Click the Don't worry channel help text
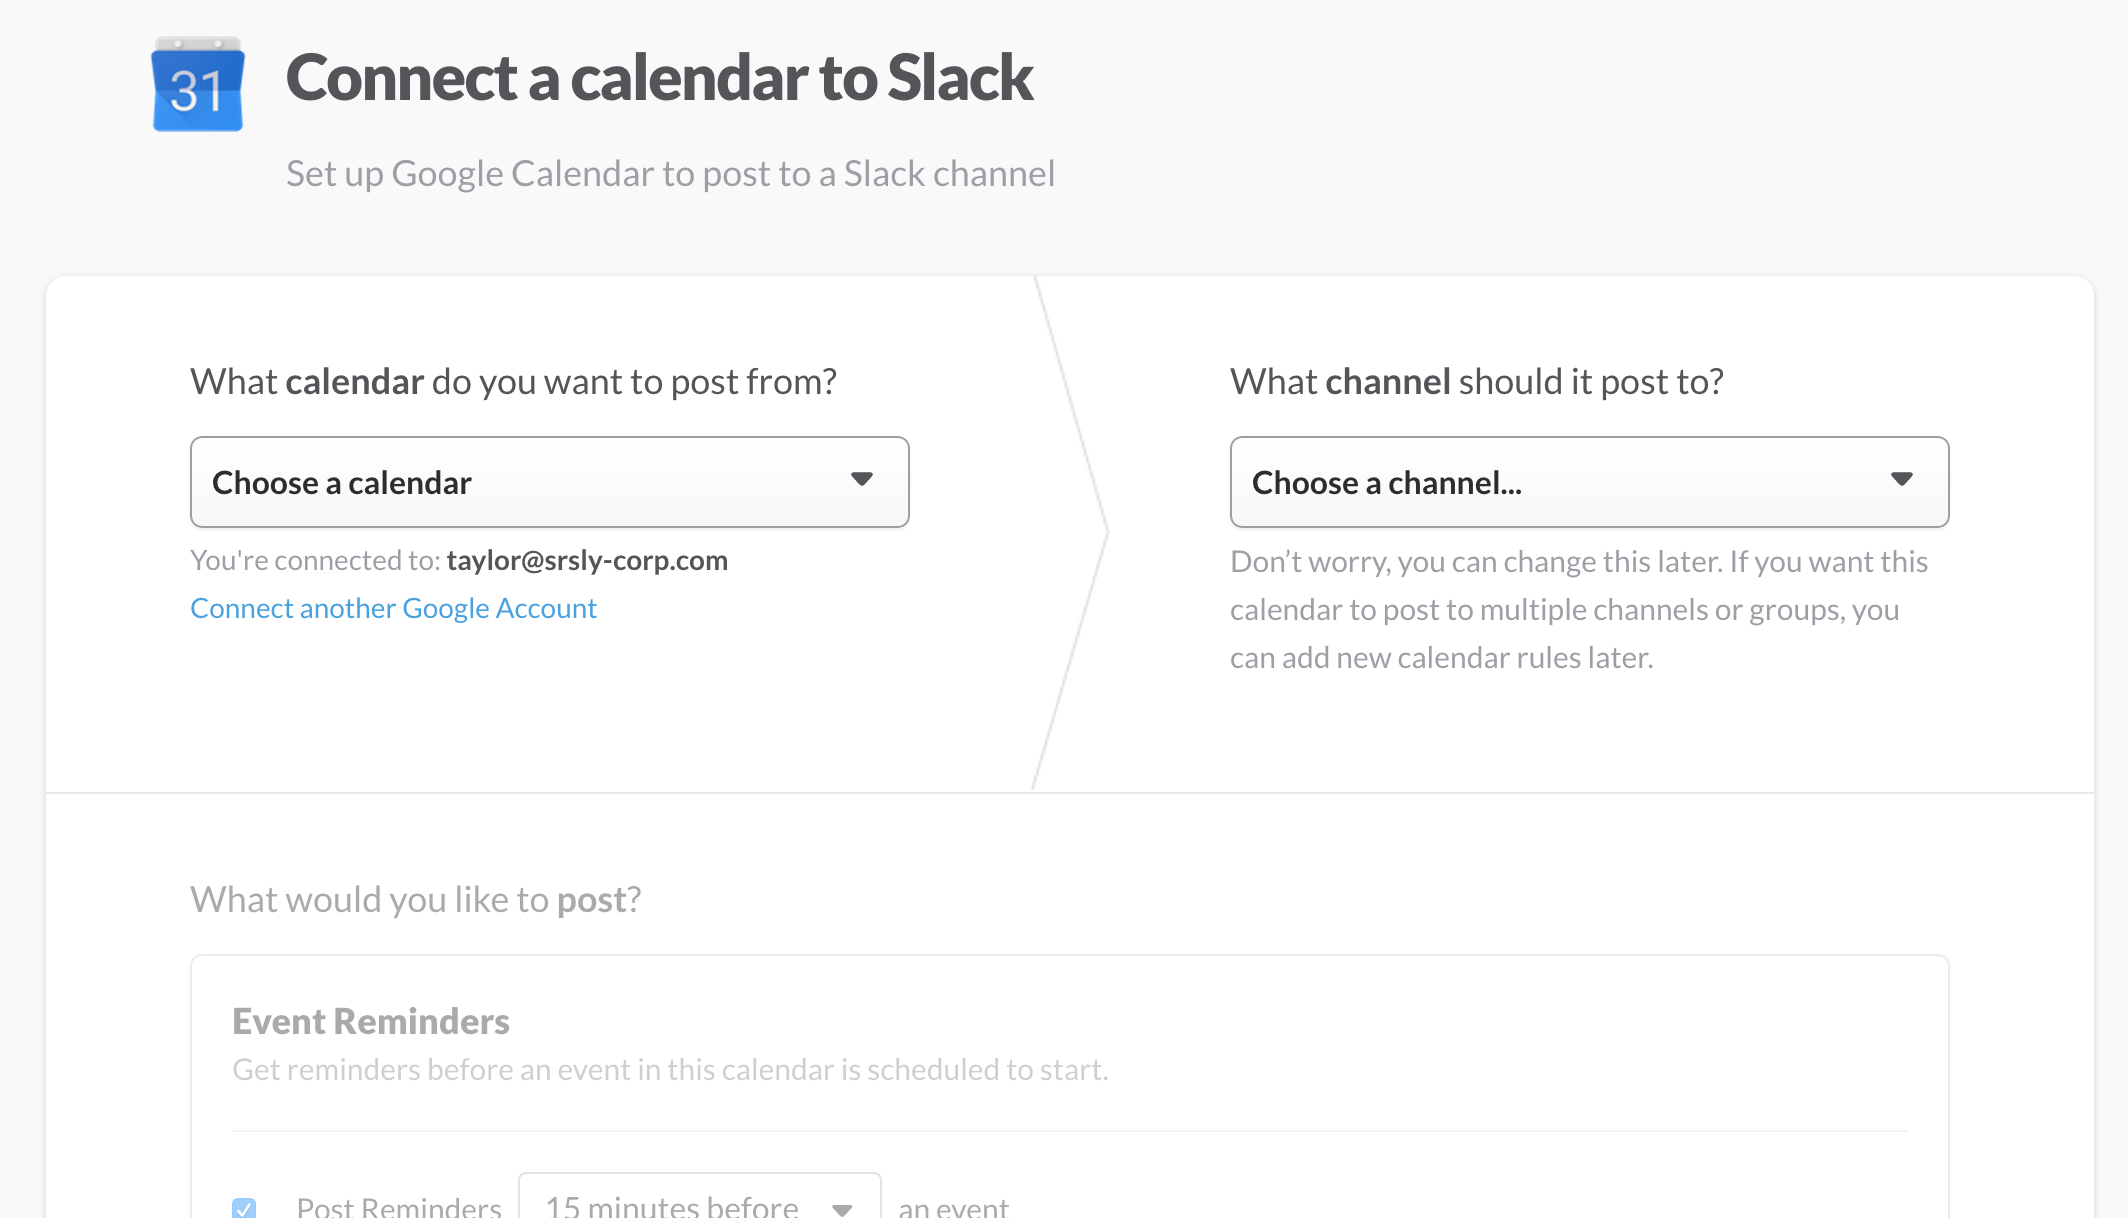Image resolution: width=2128 pixels, height=1218 pixels. click(1579, 610)
